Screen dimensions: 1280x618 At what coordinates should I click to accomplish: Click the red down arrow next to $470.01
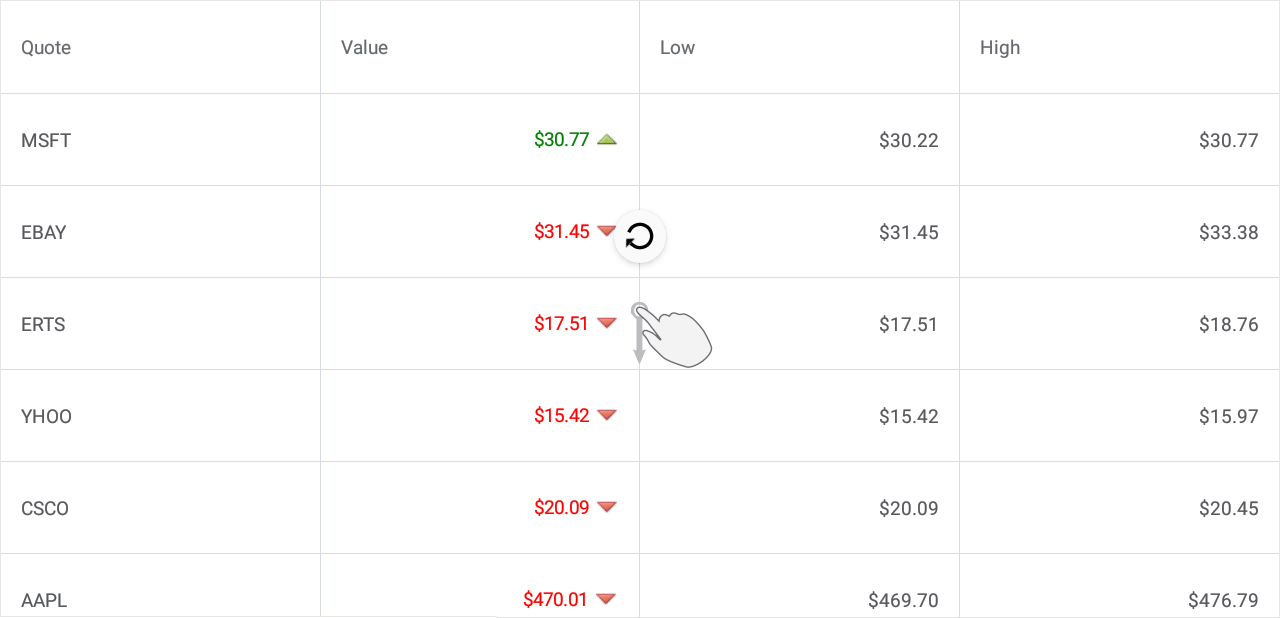pos(606,599)
